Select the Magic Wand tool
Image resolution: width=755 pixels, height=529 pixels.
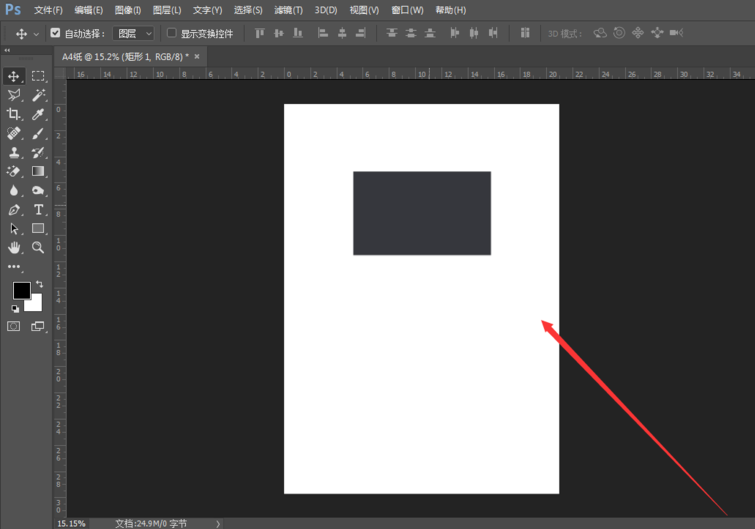[38, 95]
